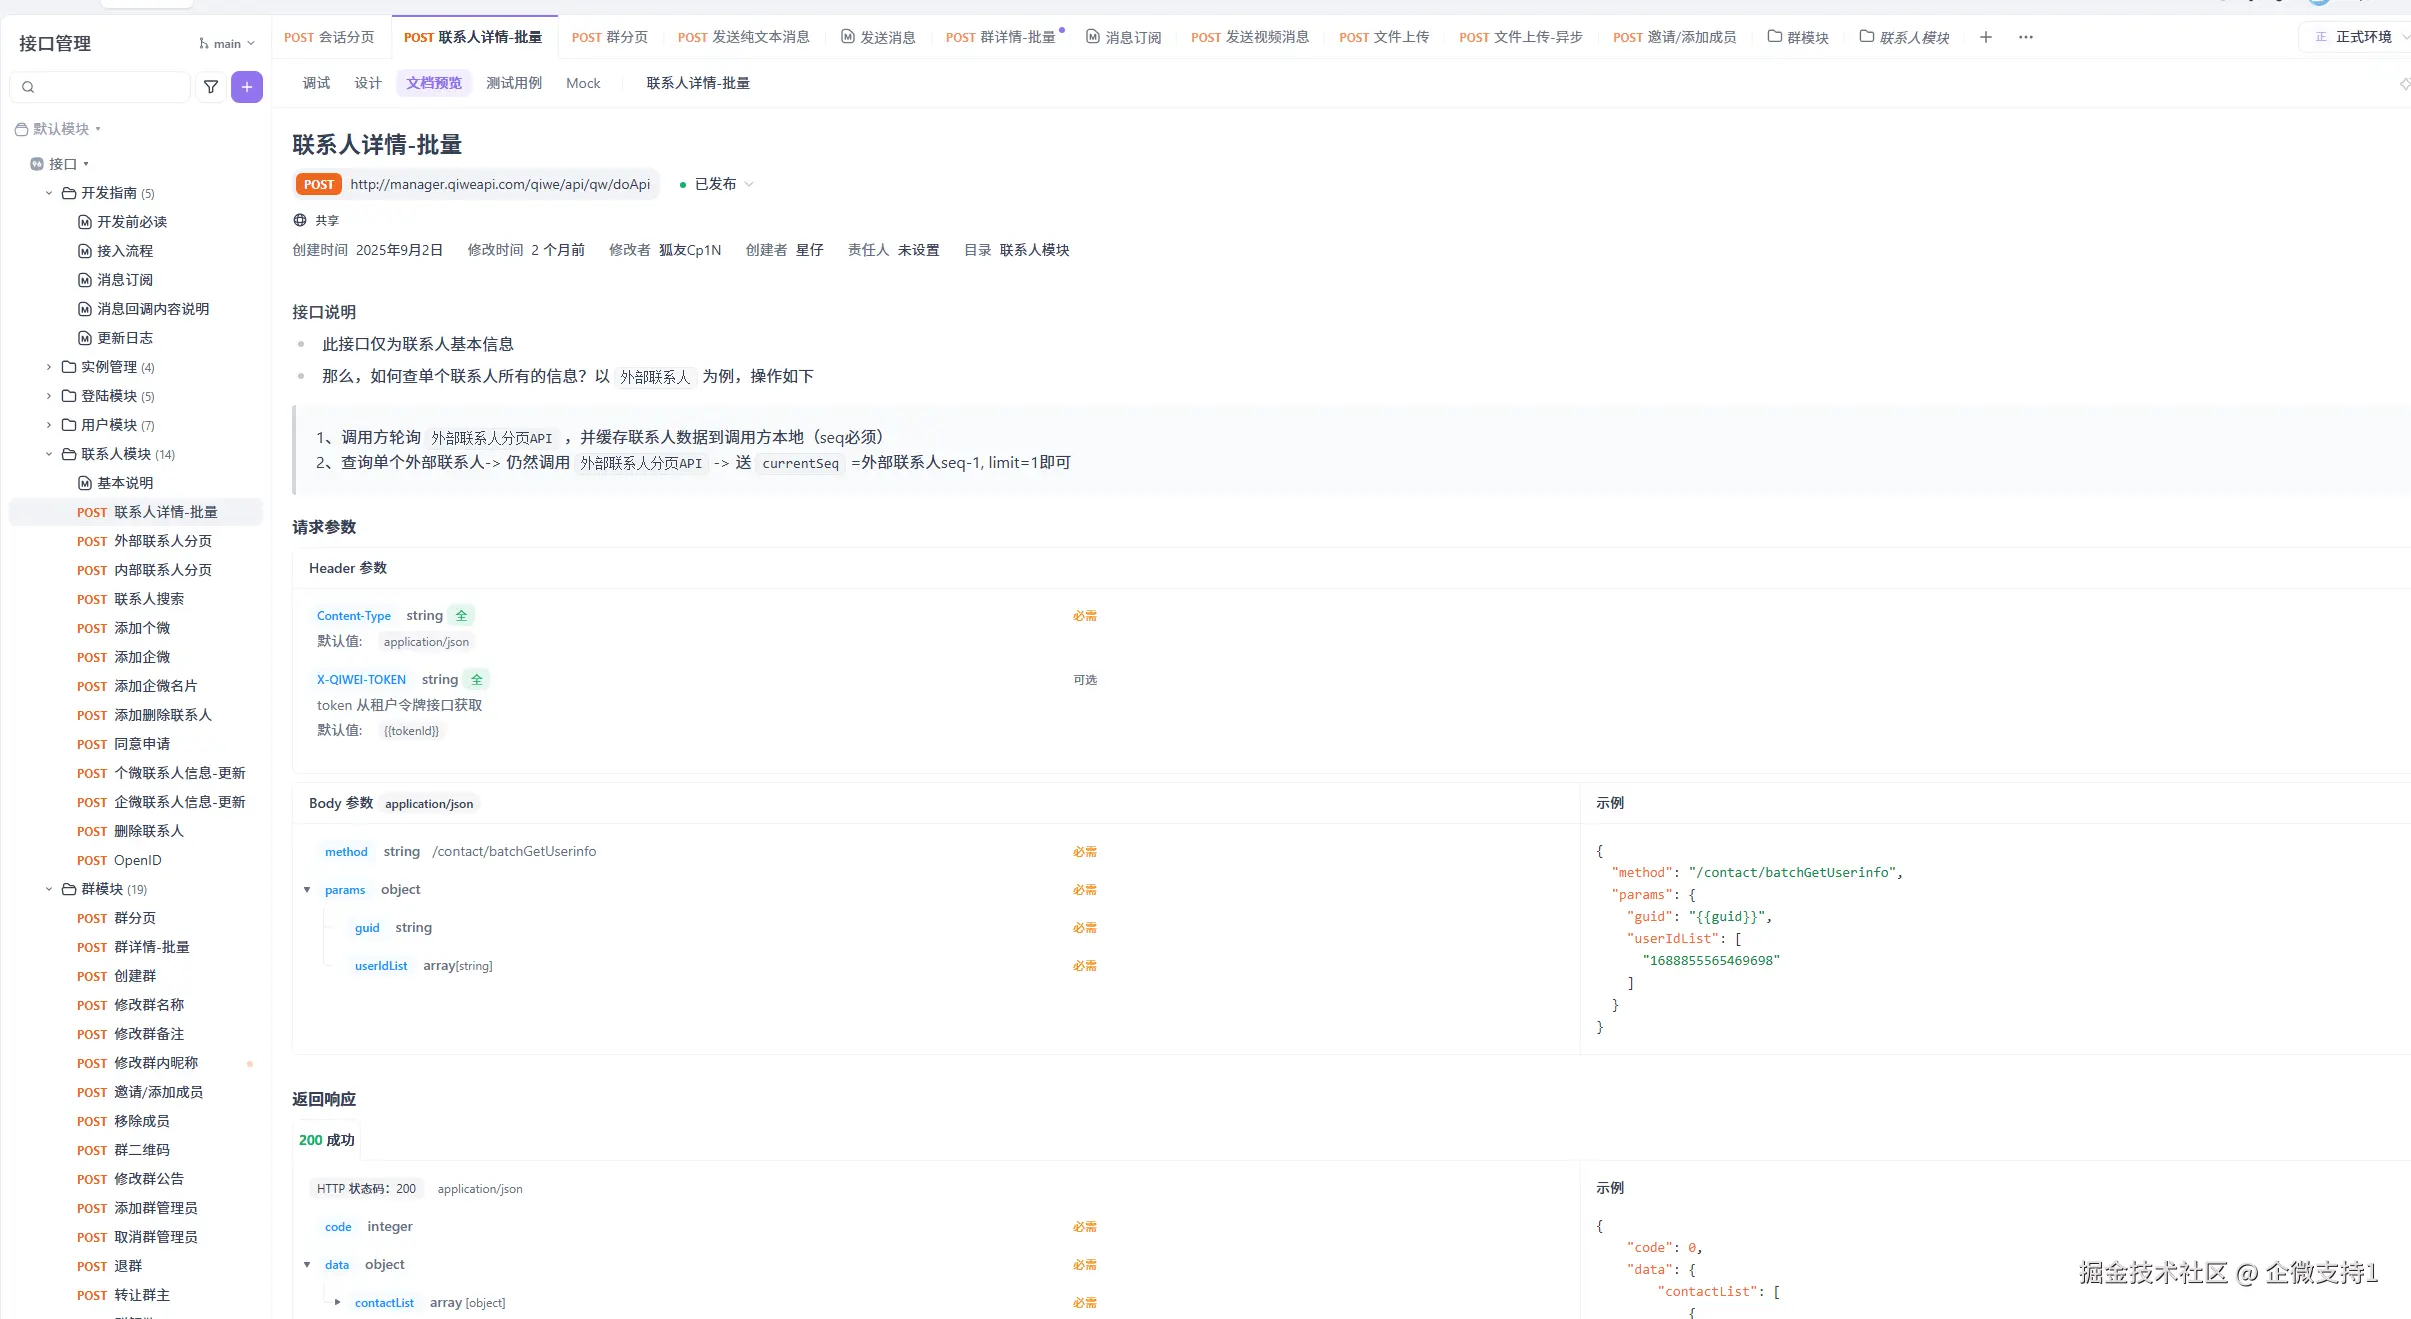Click the API URL manager.qiweapi.com link

(500, 184)
